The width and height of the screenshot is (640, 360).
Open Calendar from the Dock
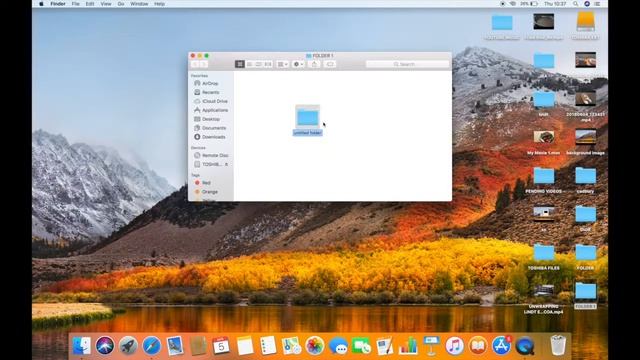221,346
